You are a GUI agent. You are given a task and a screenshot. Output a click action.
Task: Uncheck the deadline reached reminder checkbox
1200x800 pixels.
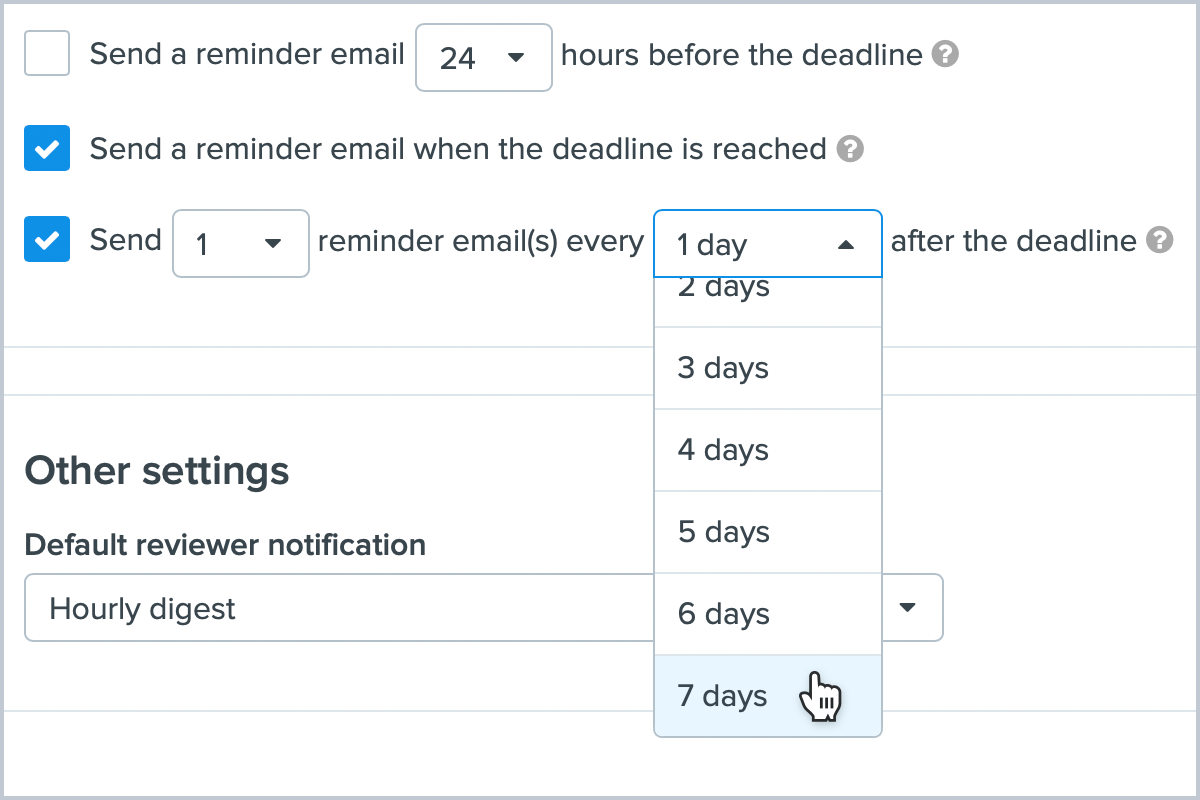(x=47, y=149)
